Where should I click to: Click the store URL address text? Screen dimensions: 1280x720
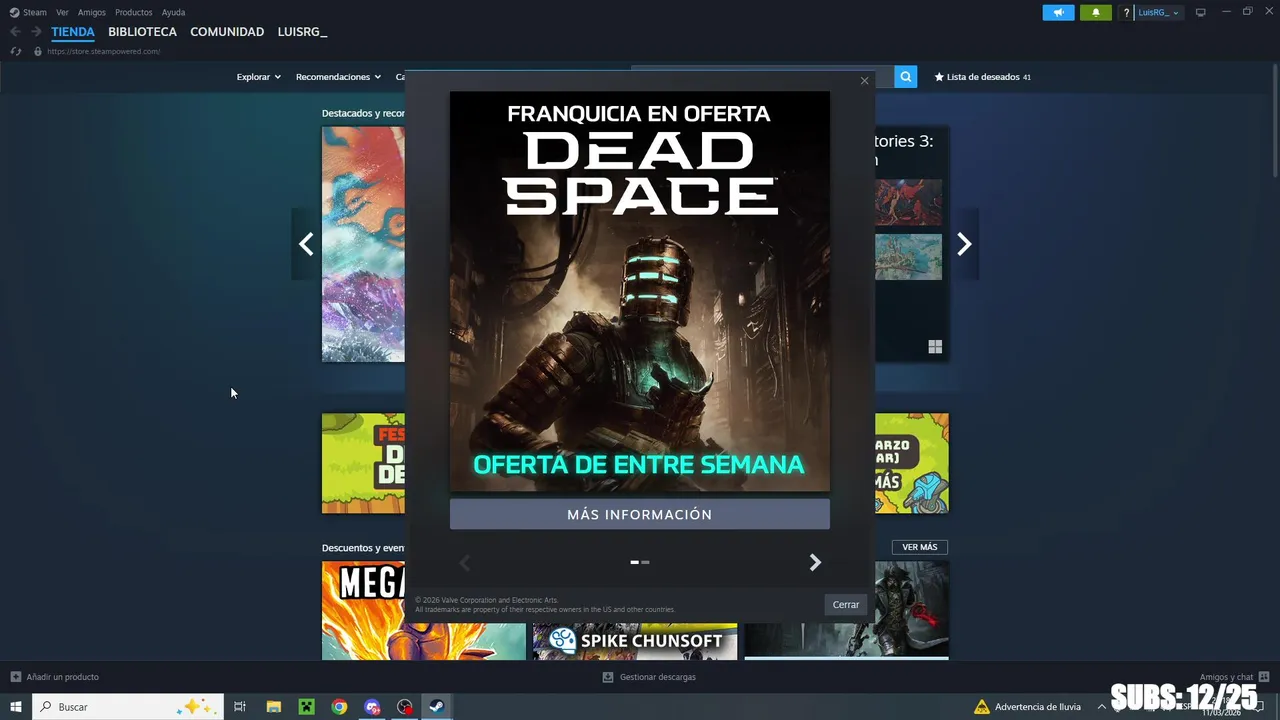tap(103, 51)
